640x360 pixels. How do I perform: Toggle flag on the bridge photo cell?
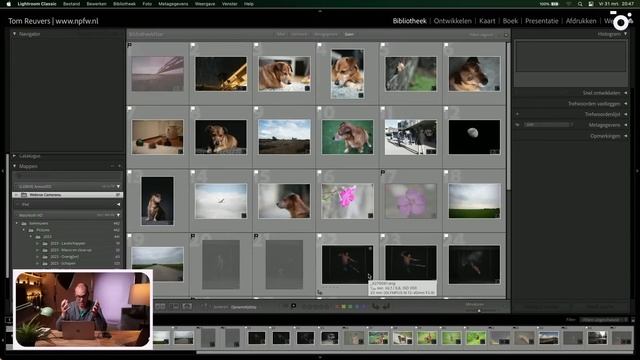pyautogui.click(x=130, y=45)
